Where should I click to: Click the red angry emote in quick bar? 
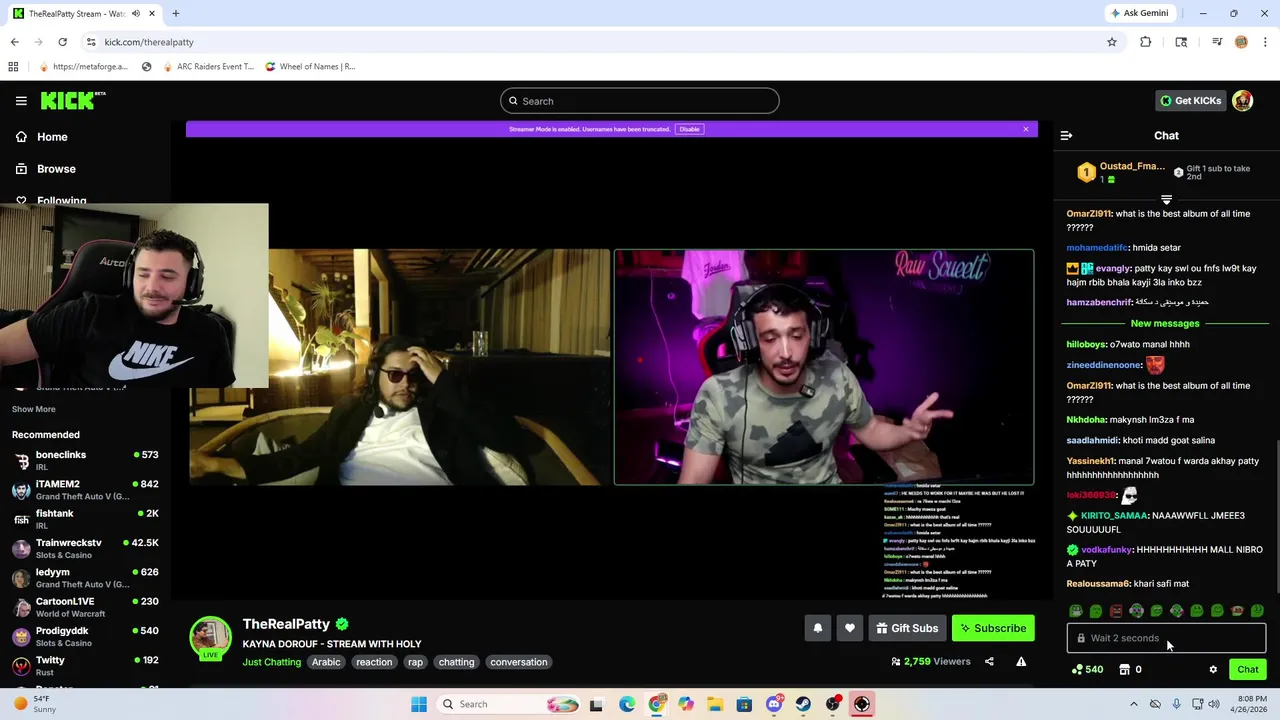click(1116, 611)
